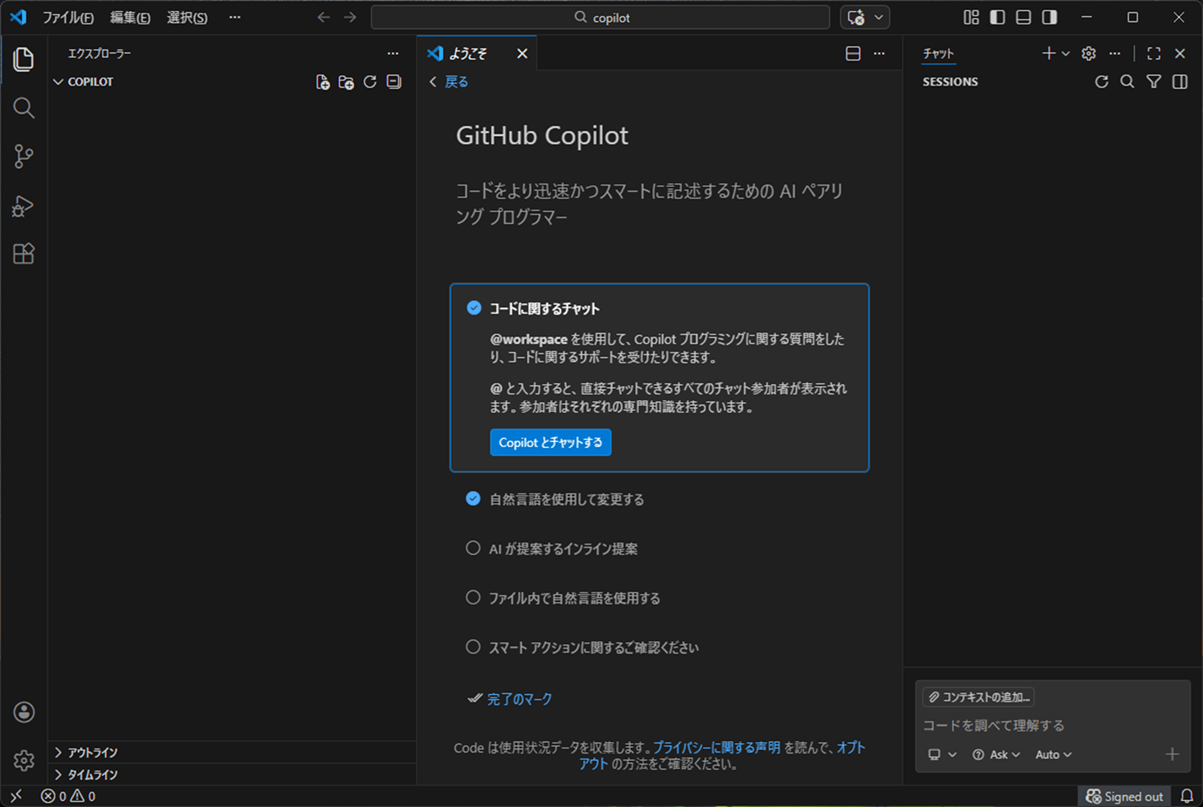Viewport: 1203px width, 807px height.
Task: Open the Auto model picker dropdown
Action: pyautogui.click(x=1053, y=754)
